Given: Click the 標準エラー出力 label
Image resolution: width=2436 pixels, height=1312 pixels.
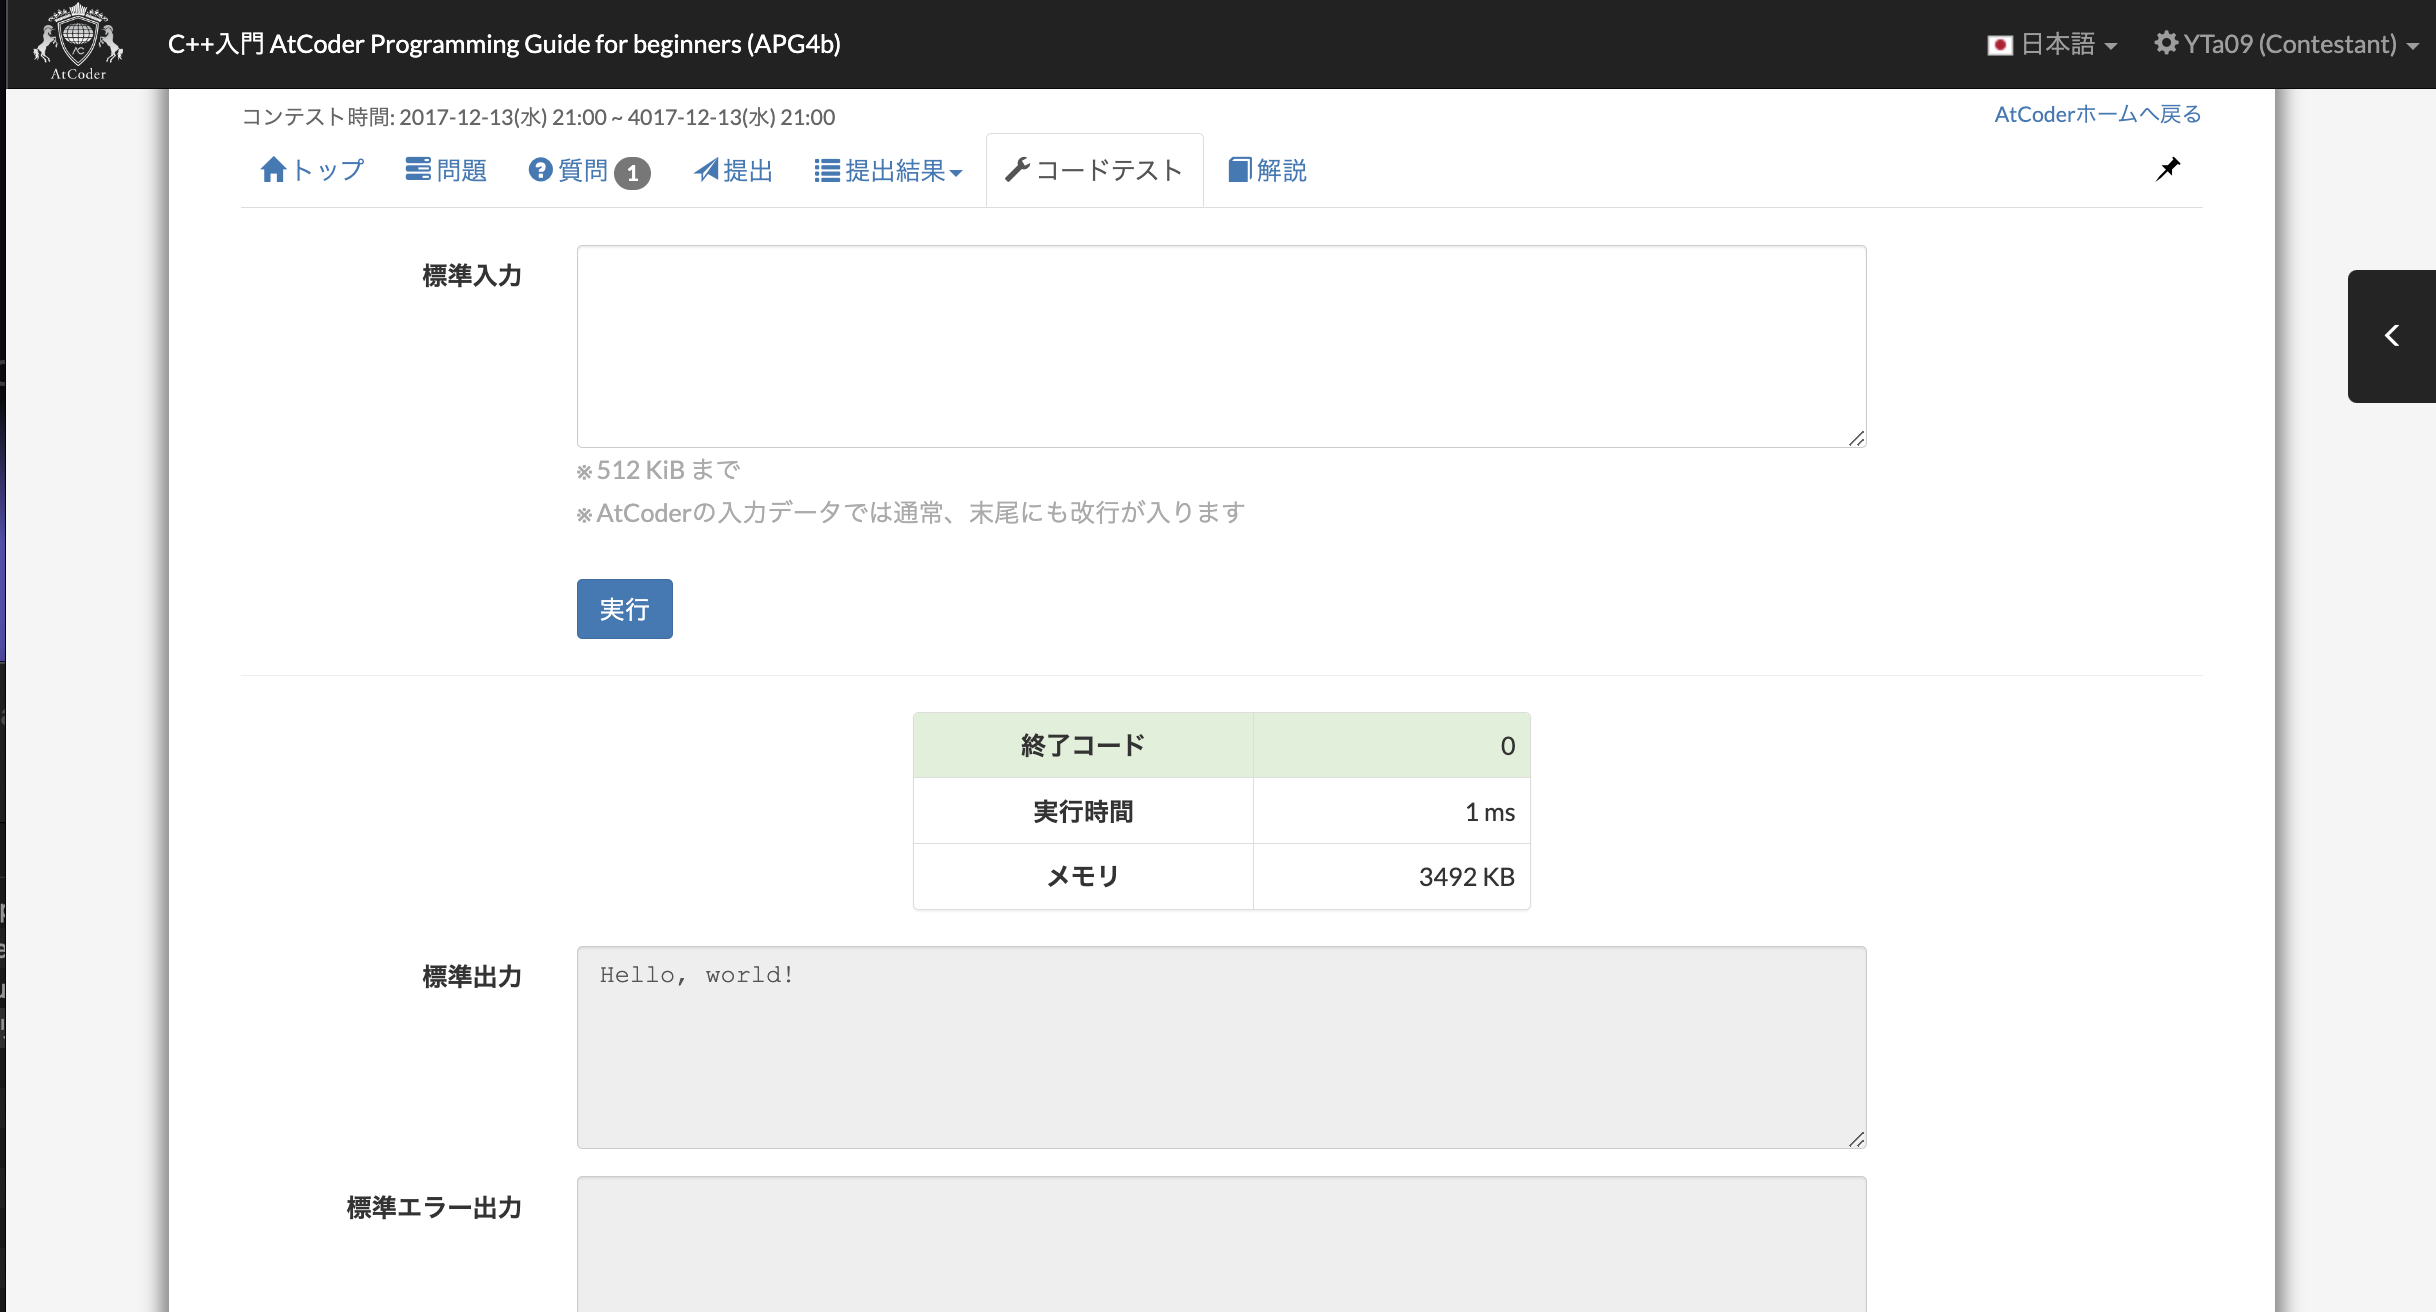Looking at the screenshot, I should click(x=434, y=1208).
